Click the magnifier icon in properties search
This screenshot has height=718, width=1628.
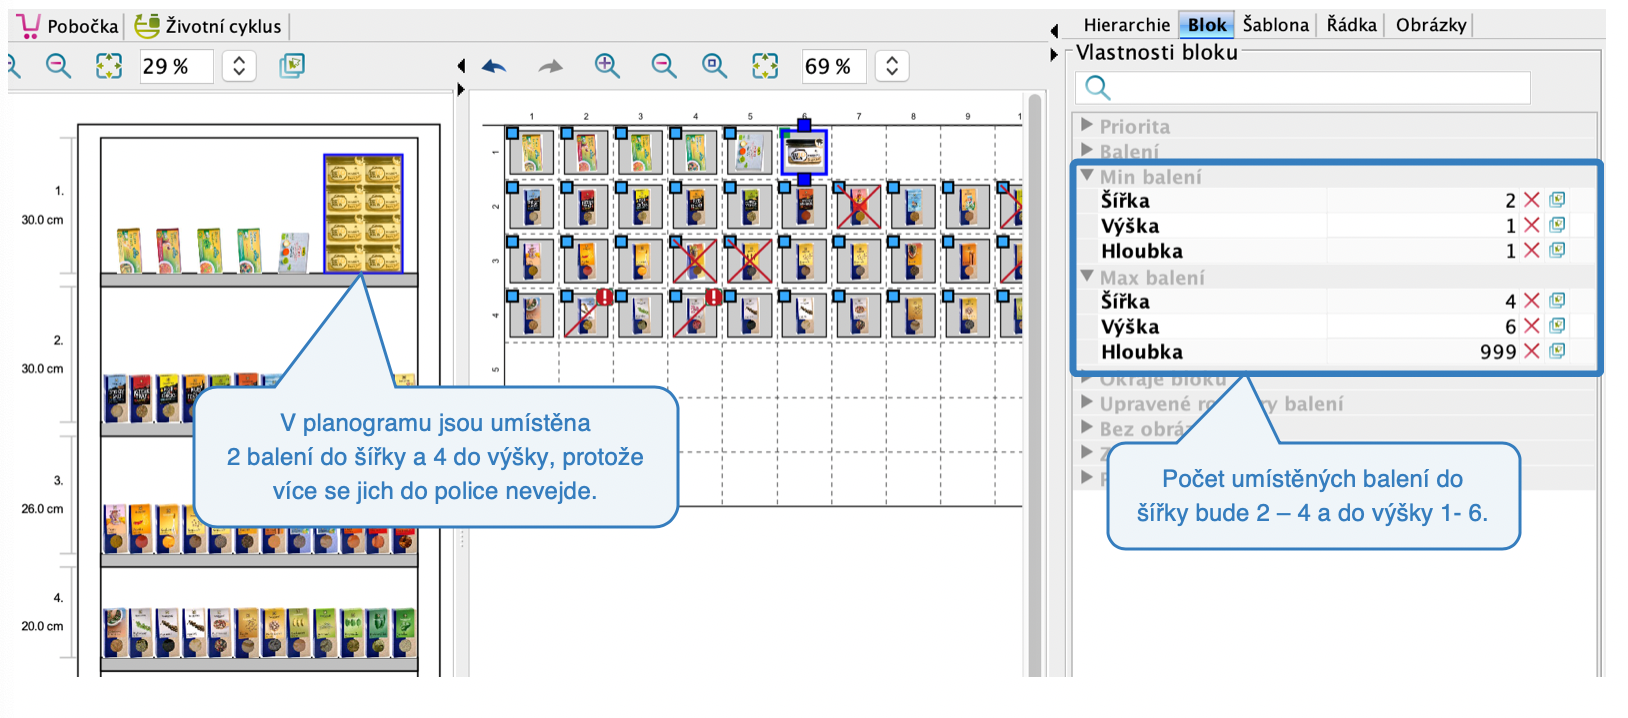(1098, 88)
